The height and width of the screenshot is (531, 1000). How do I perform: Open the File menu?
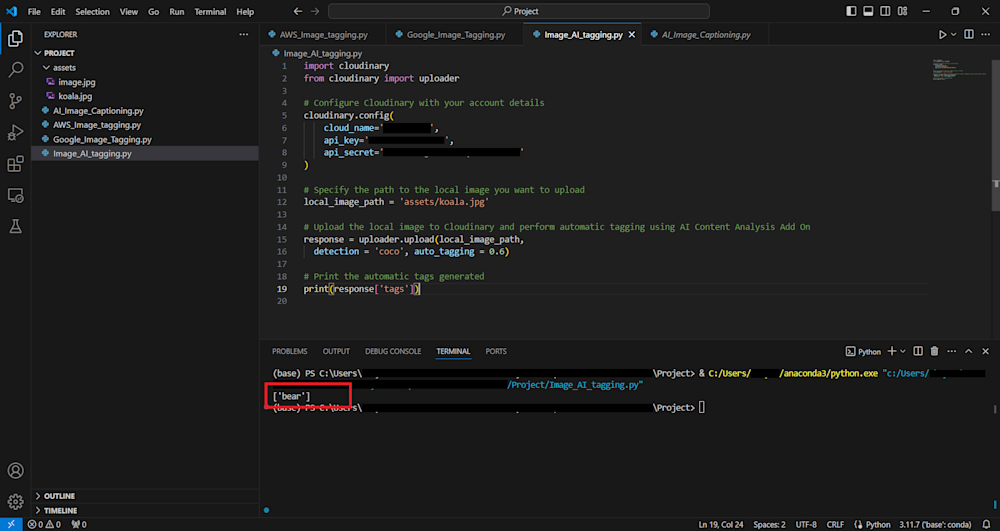tap(34, 11)
